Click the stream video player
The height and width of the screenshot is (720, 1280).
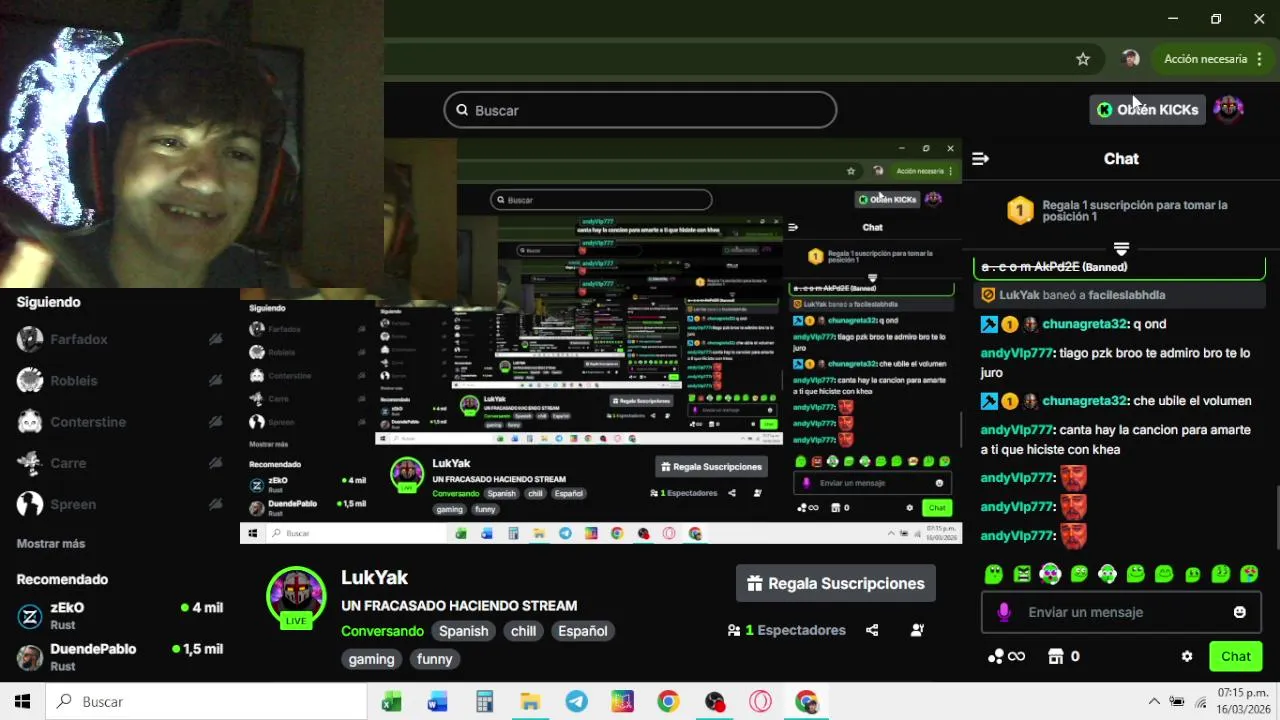[x=600, y=340]
